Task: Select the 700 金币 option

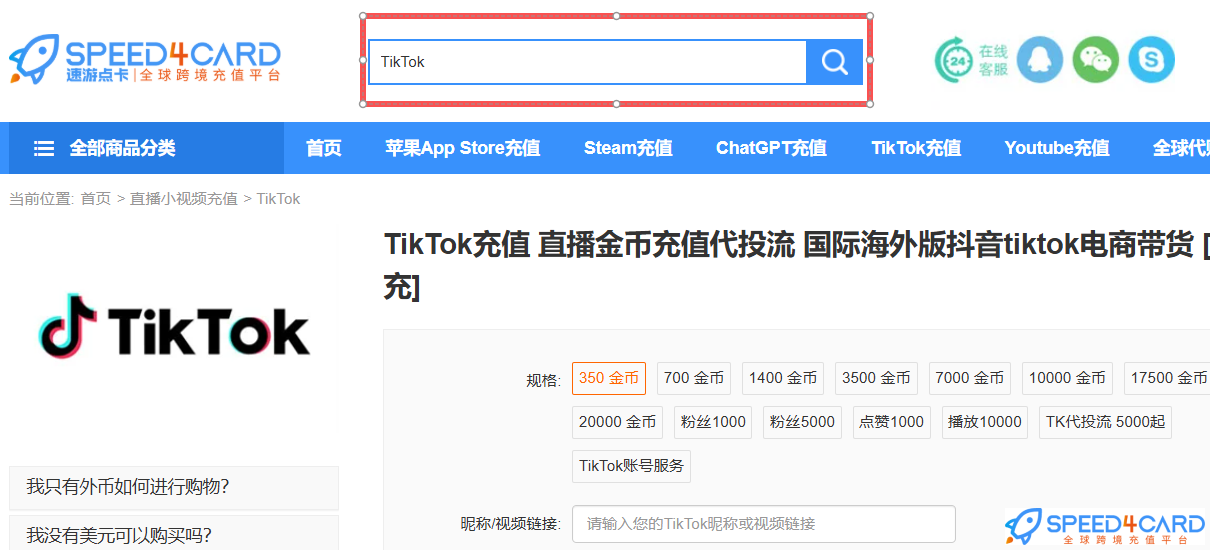Action: click(694, 378)
